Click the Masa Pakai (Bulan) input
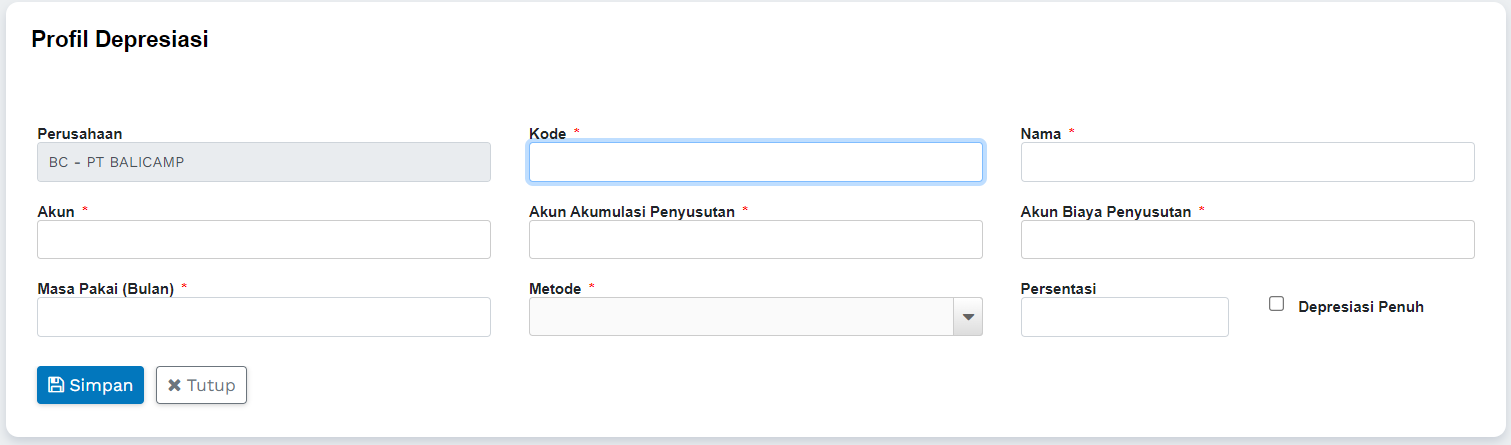Image resolution: width=1511 pixels, height=445 pixels. 263,317
